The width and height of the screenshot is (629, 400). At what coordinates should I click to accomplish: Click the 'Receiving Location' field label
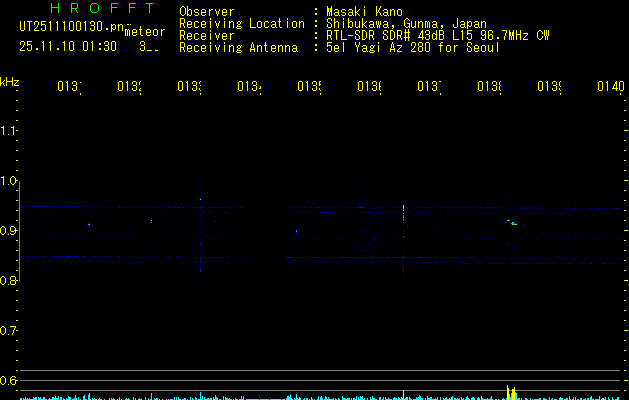tap(242, 24)
